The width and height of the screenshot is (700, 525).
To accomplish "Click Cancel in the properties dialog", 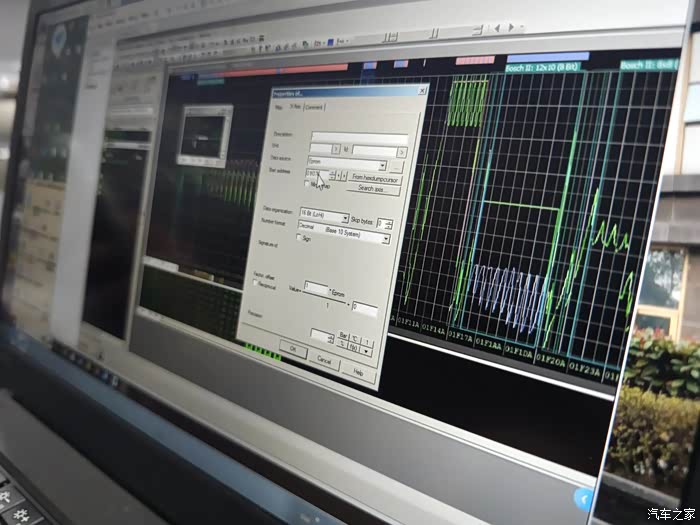I will (x=324, y=359).
